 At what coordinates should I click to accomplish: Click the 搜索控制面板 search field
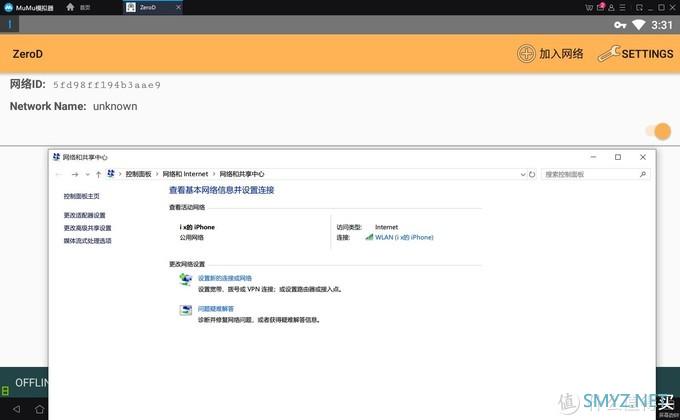pyautogui.click(x=590, y=174)
